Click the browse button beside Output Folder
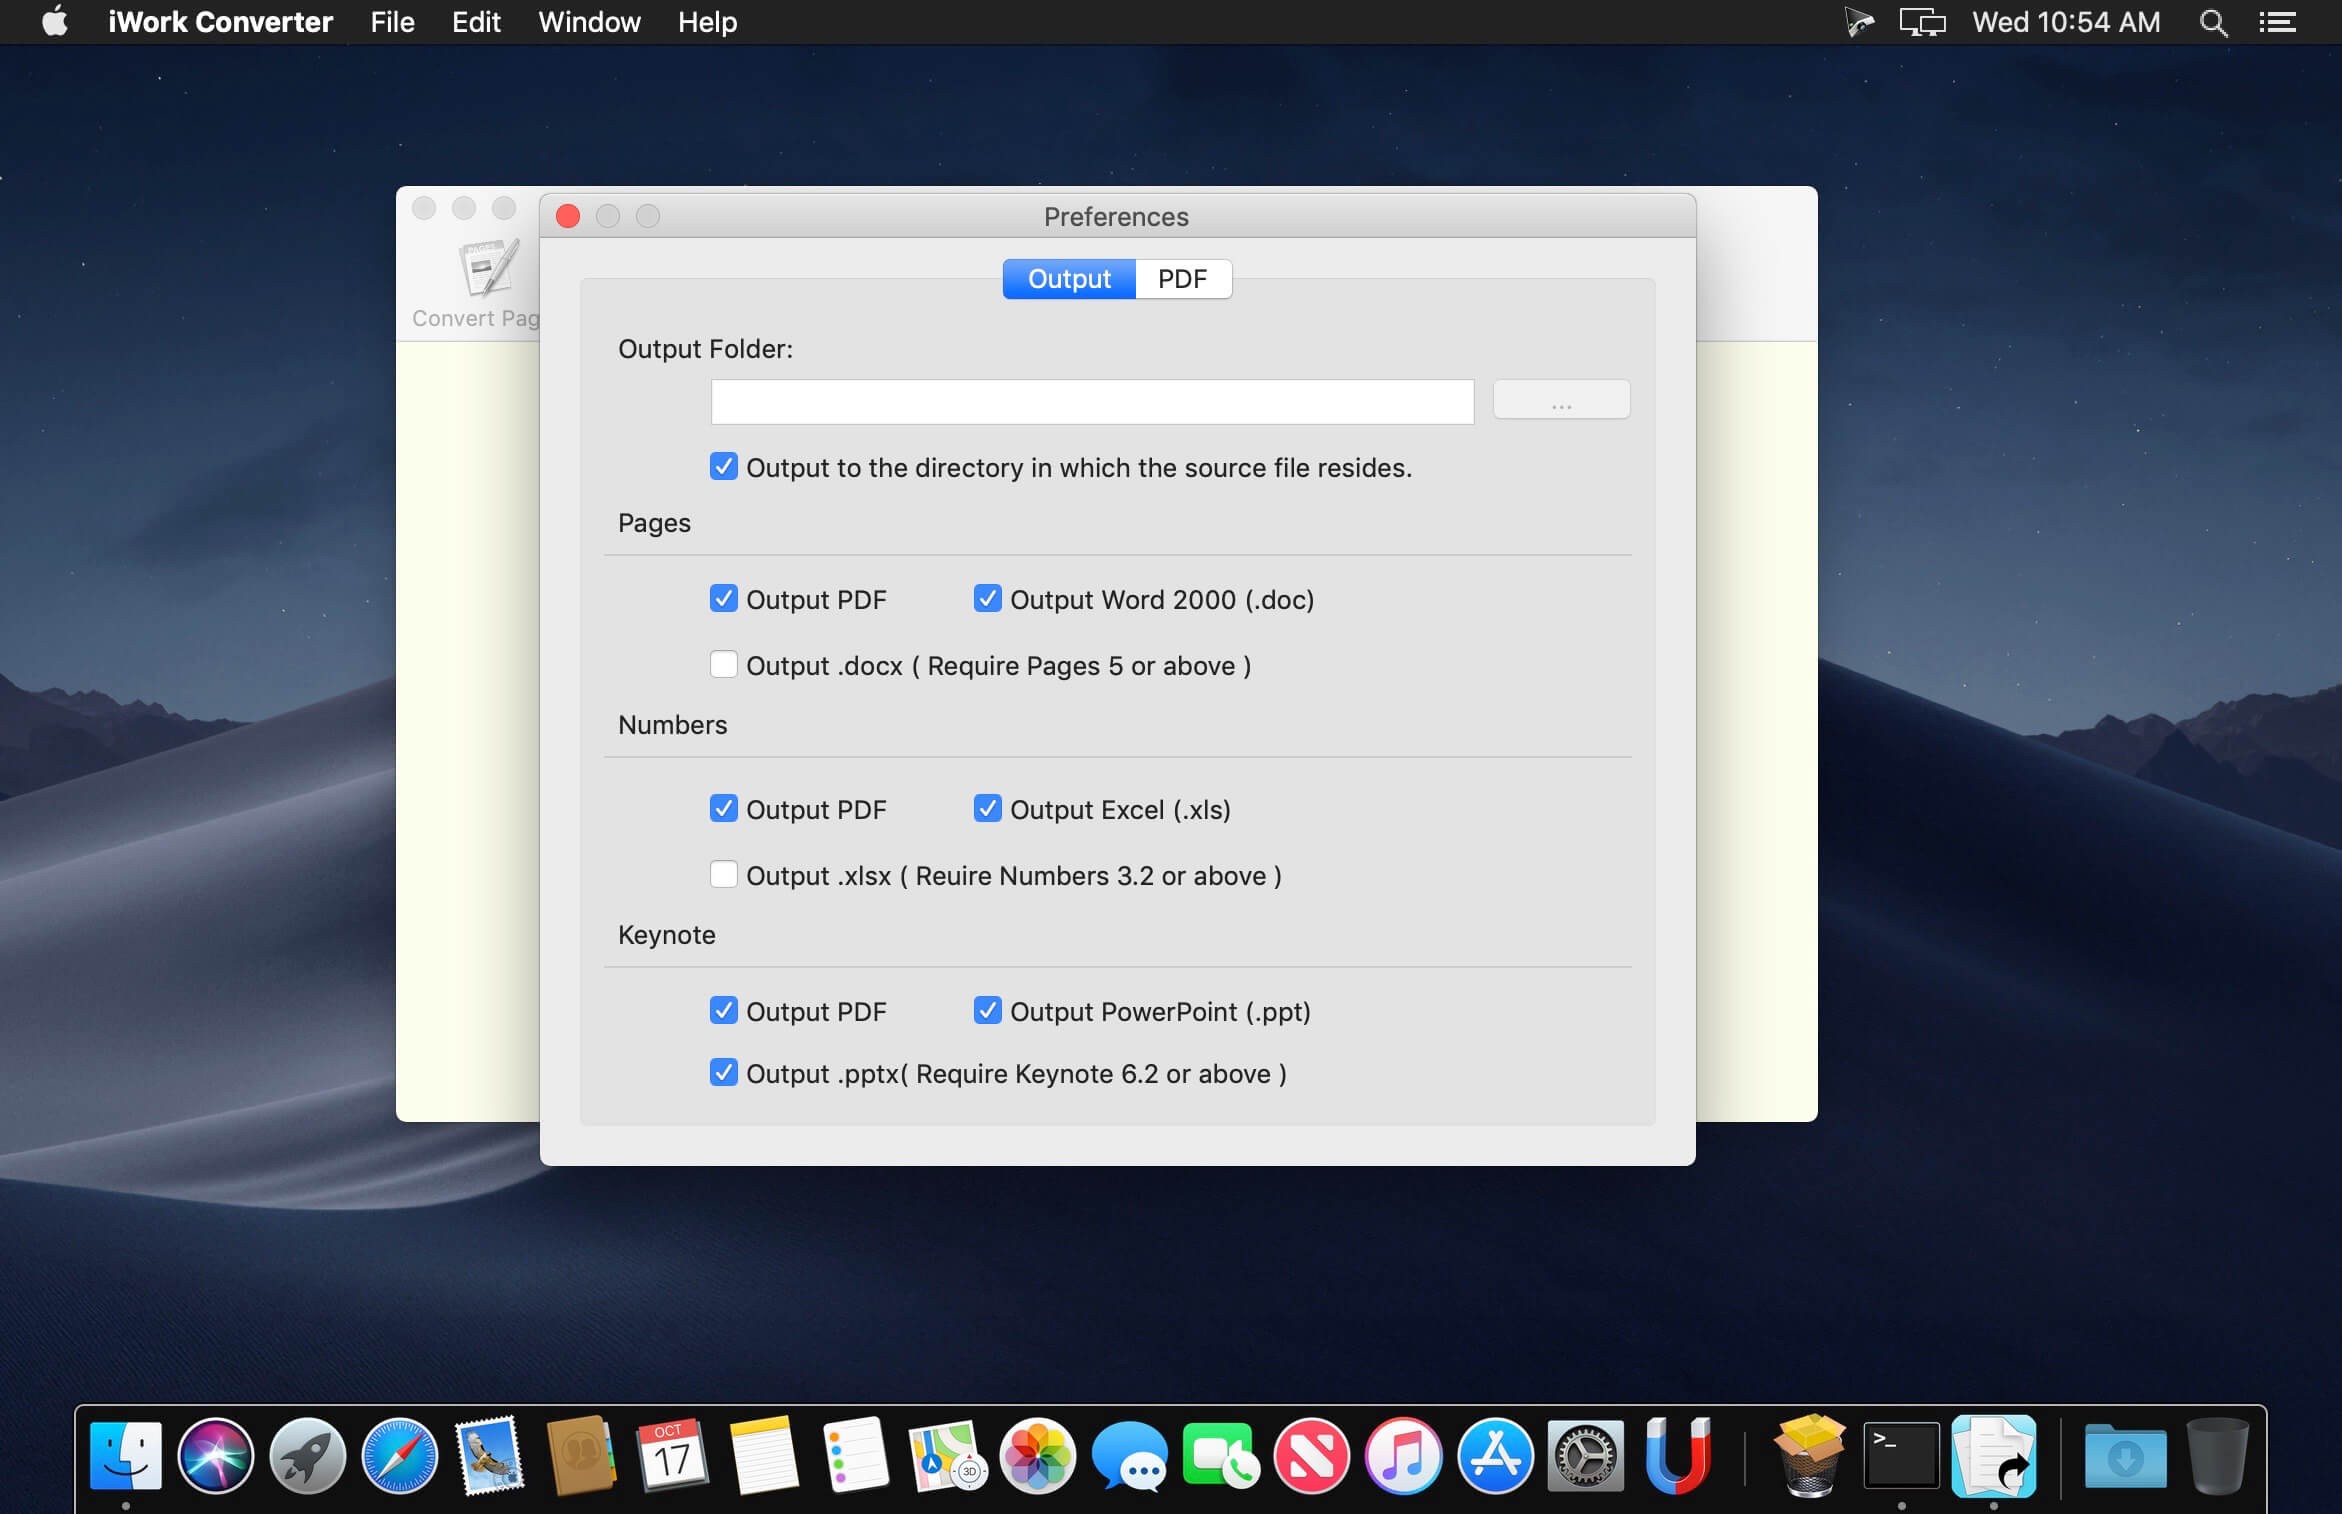 (x=1560, y=400)
